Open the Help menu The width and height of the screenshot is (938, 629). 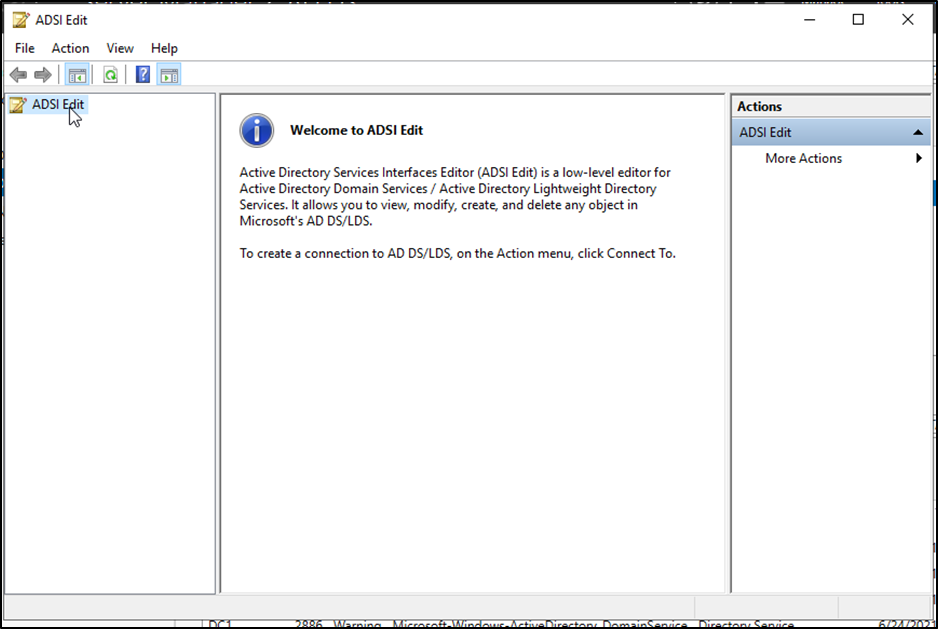tap(164, 48)
